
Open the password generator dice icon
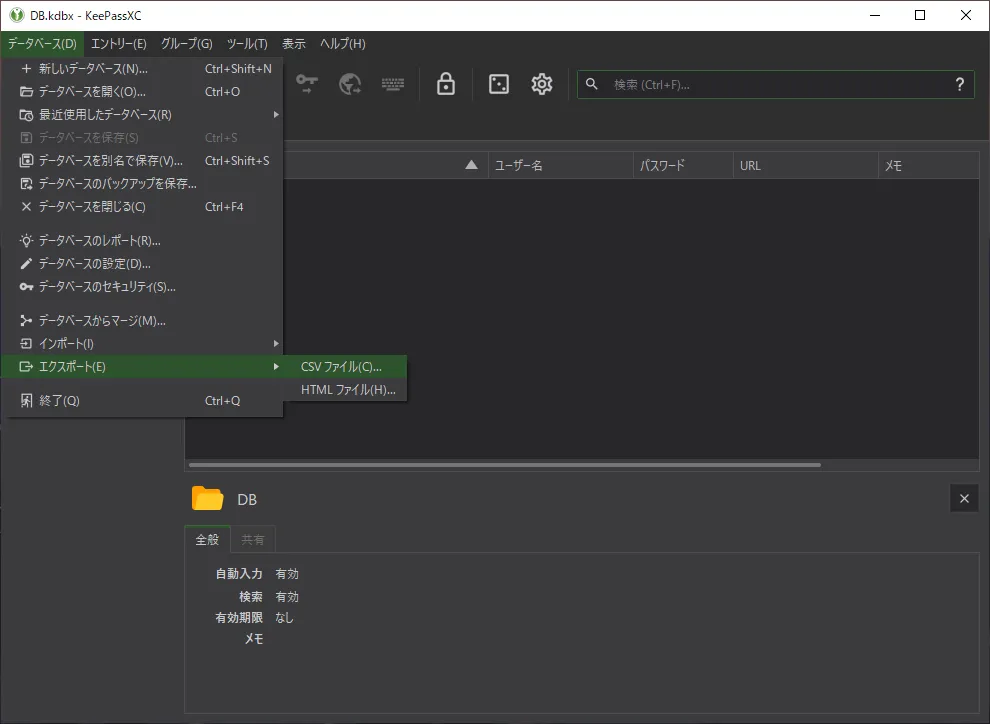tap(499, 84)
